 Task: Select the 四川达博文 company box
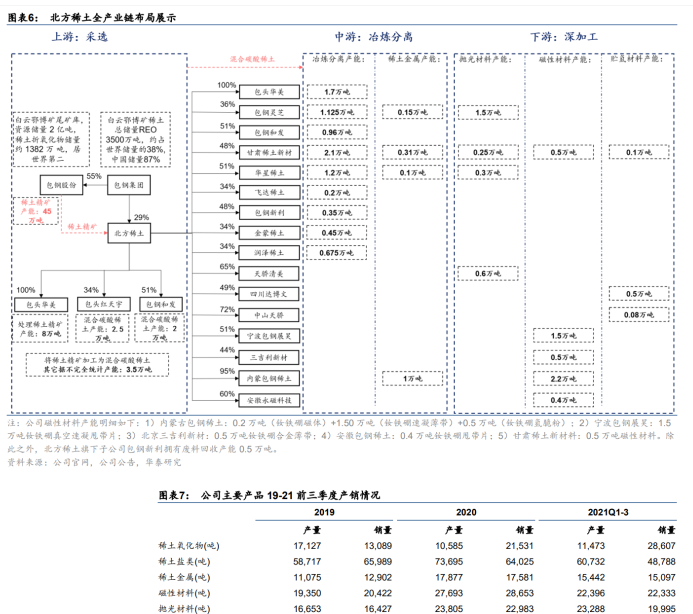point(269,294)
